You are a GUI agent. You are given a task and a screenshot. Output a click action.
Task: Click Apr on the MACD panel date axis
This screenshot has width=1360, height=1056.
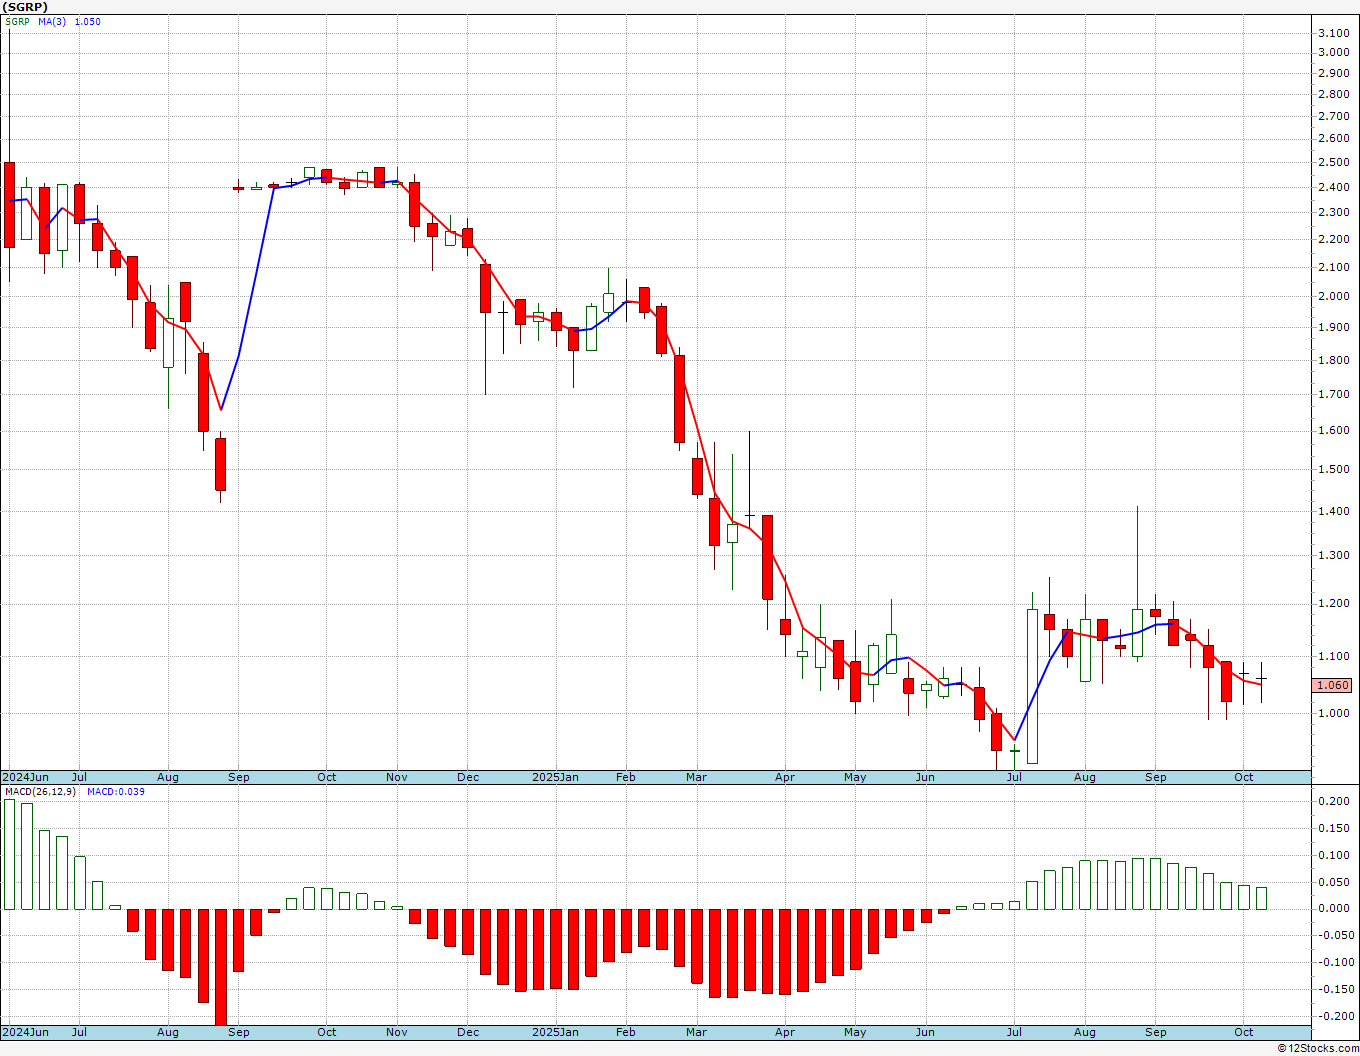(785, 1032)
